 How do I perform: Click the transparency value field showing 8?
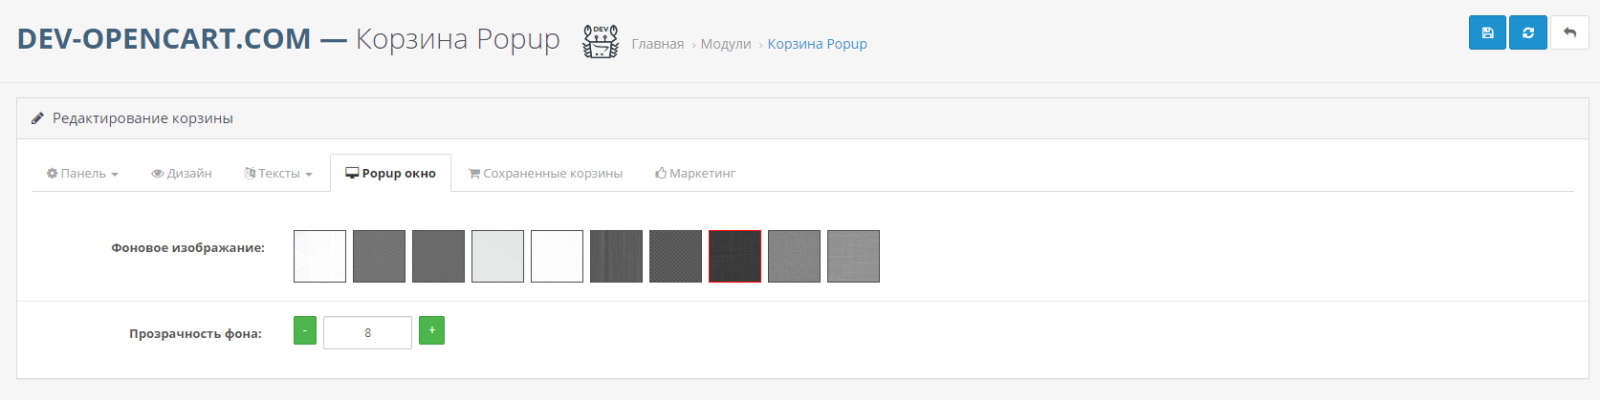click(x=367, y=332)
